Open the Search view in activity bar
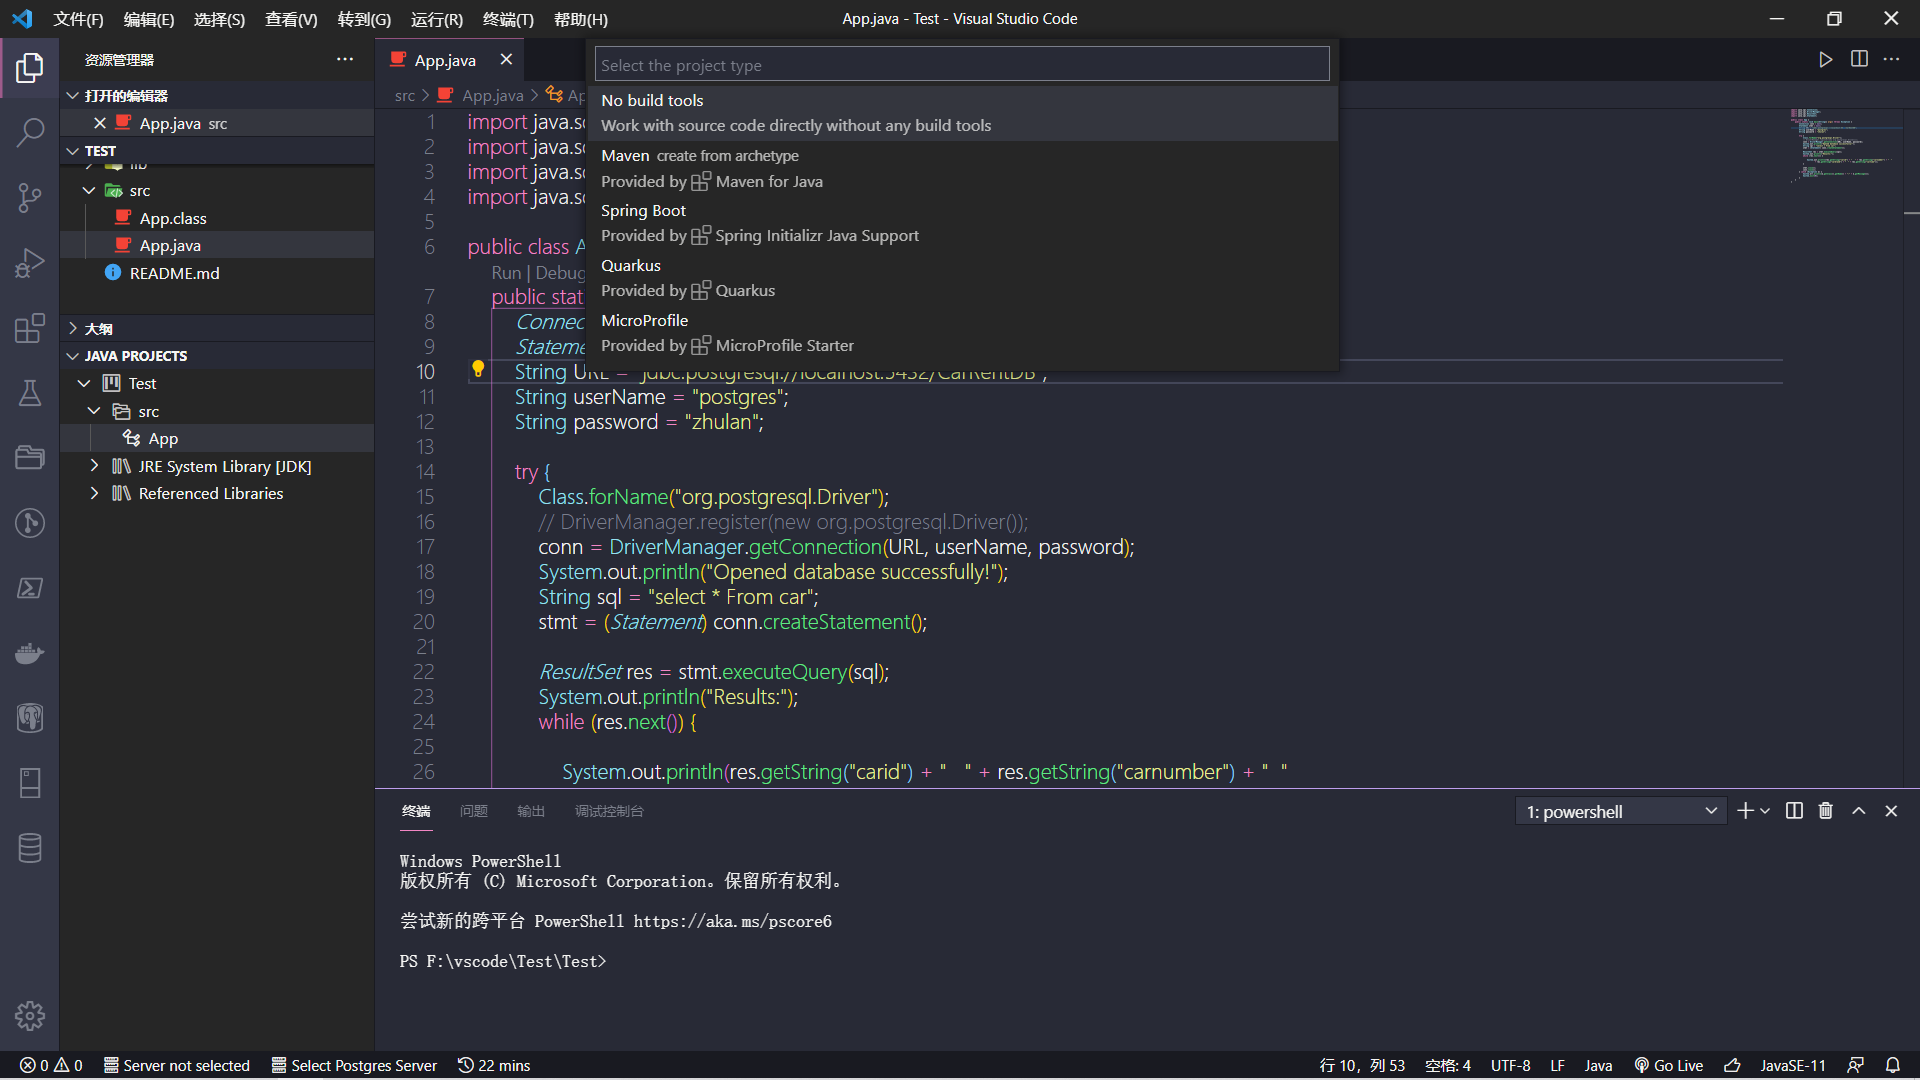Screen dimensions: 1920x1080 30,132
